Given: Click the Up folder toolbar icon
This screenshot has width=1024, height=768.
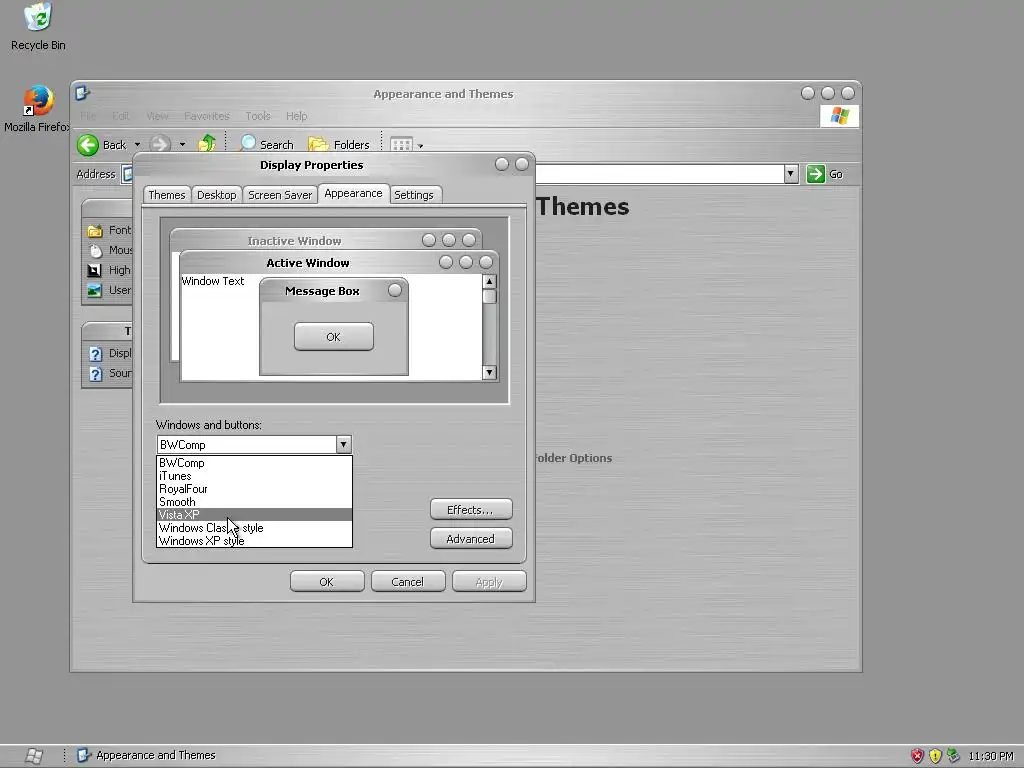Looking at the screenshot, I should 206,143.
